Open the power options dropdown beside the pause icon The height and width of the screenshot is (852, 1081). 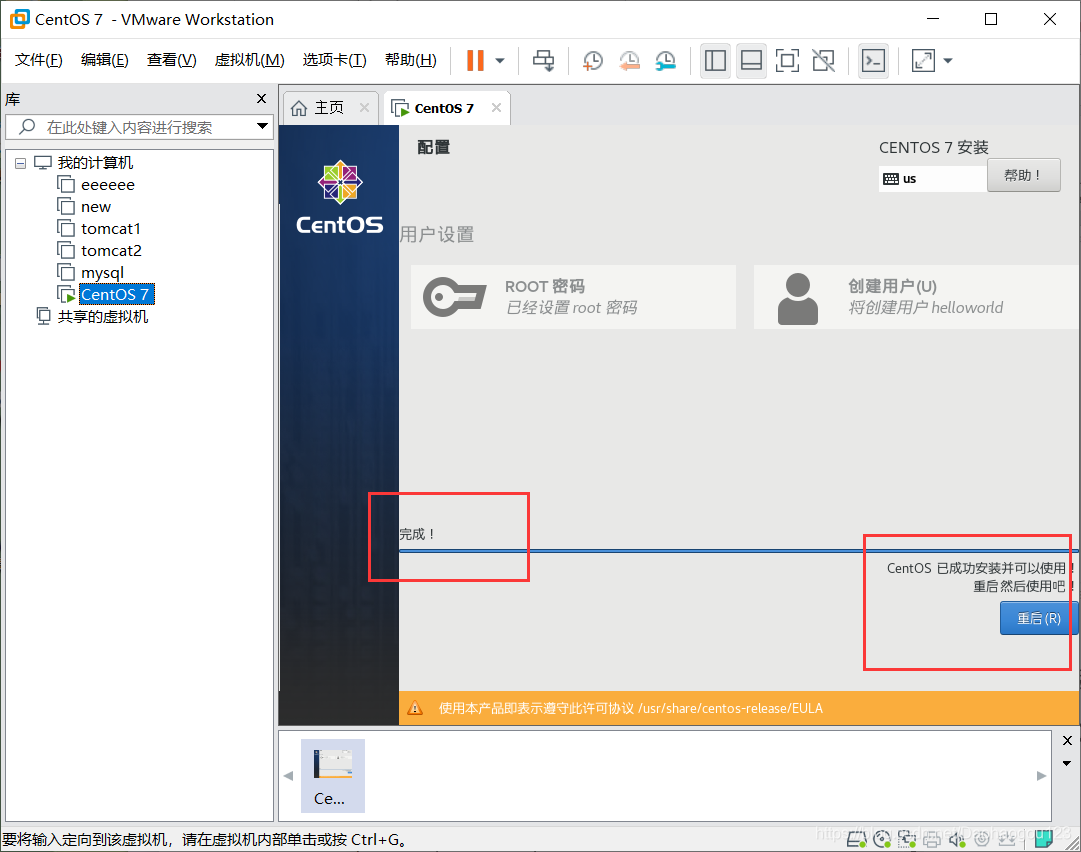[501, 61]
